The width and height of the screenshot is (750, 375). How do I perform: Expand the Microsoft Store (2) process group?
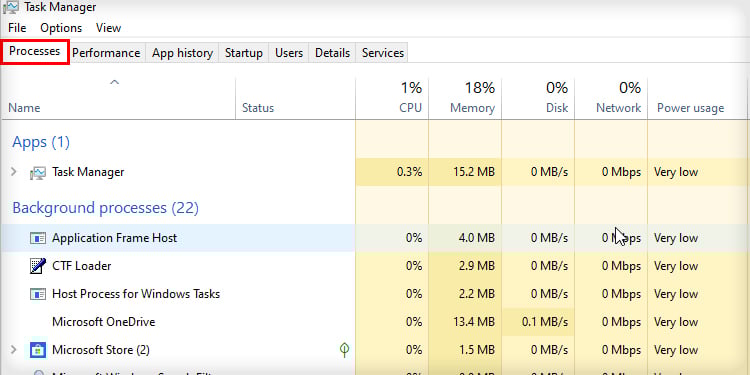pyautogui.click(x=14, y=350)
